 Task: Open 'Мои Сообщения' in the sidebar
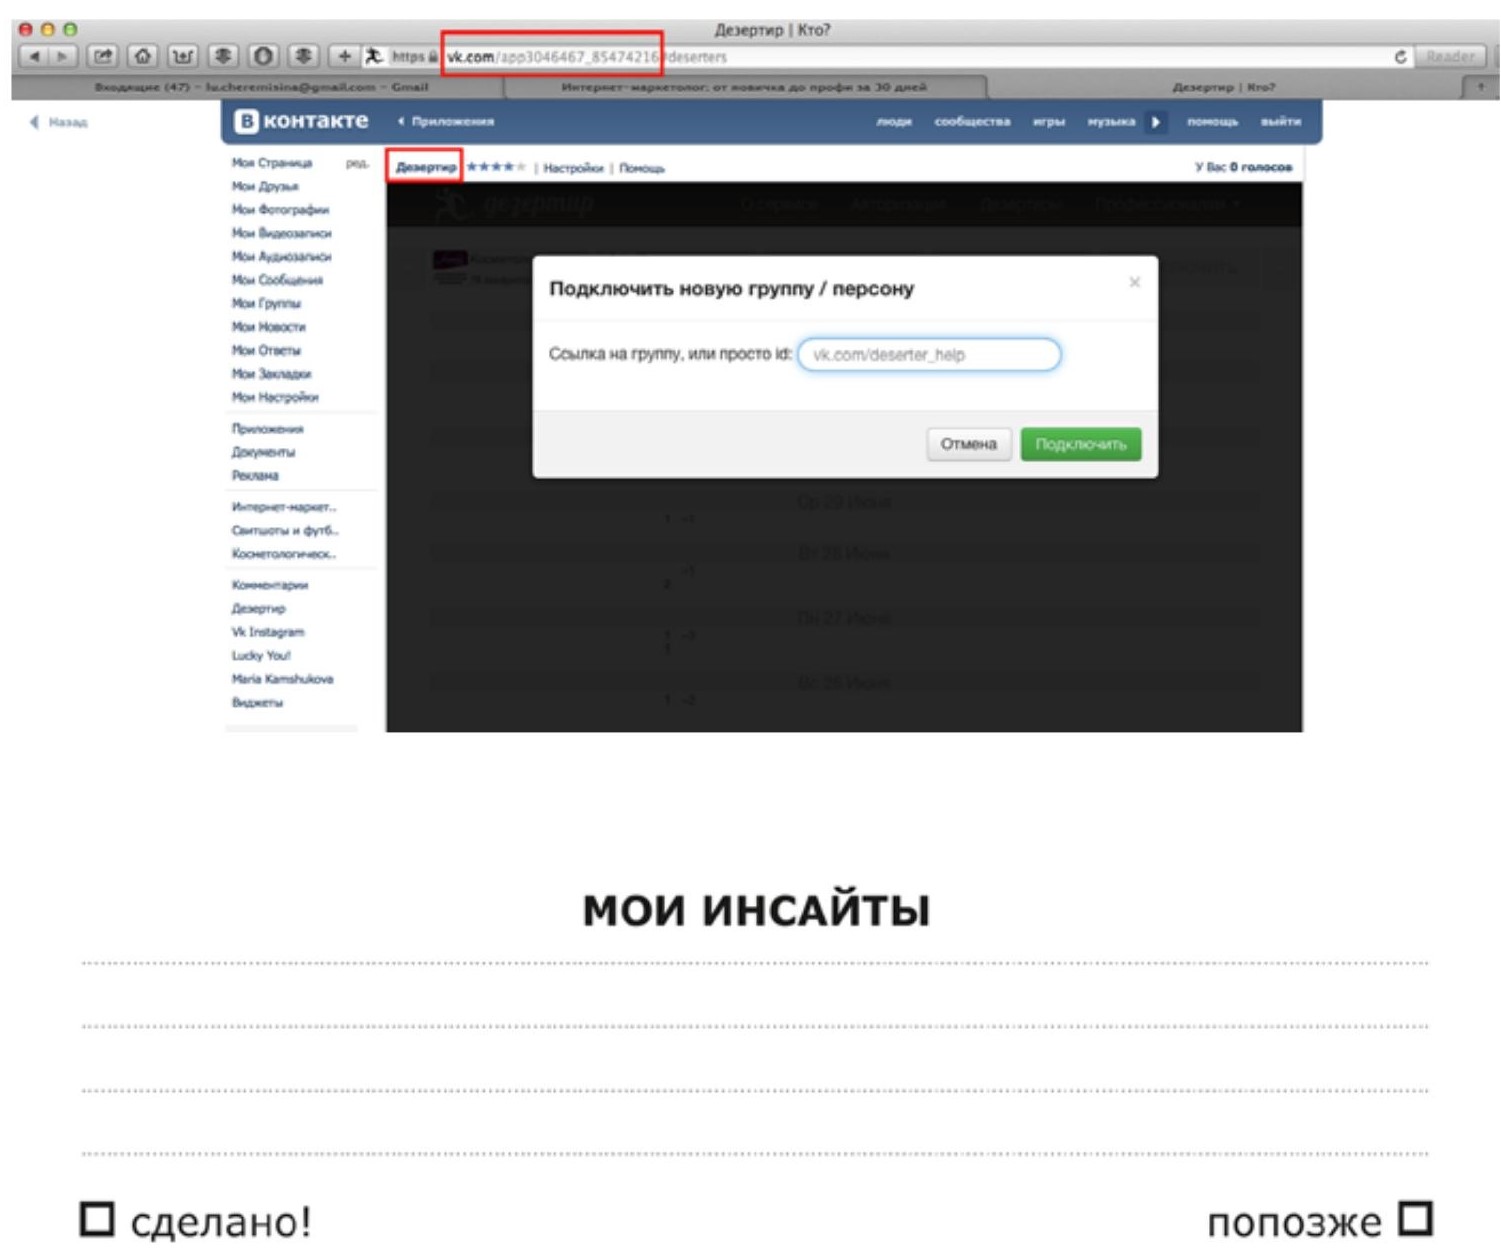277,280
